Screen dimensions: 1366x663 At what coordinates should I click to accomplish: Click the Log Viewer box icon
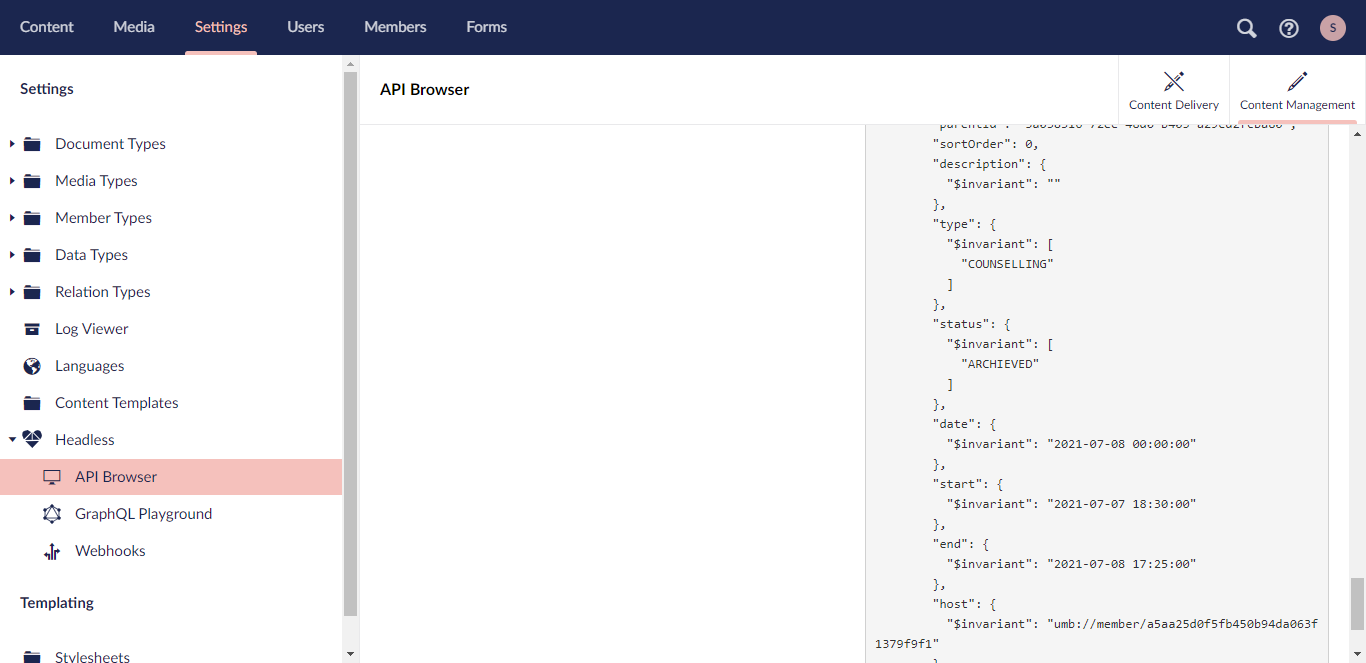pos(32,329)
